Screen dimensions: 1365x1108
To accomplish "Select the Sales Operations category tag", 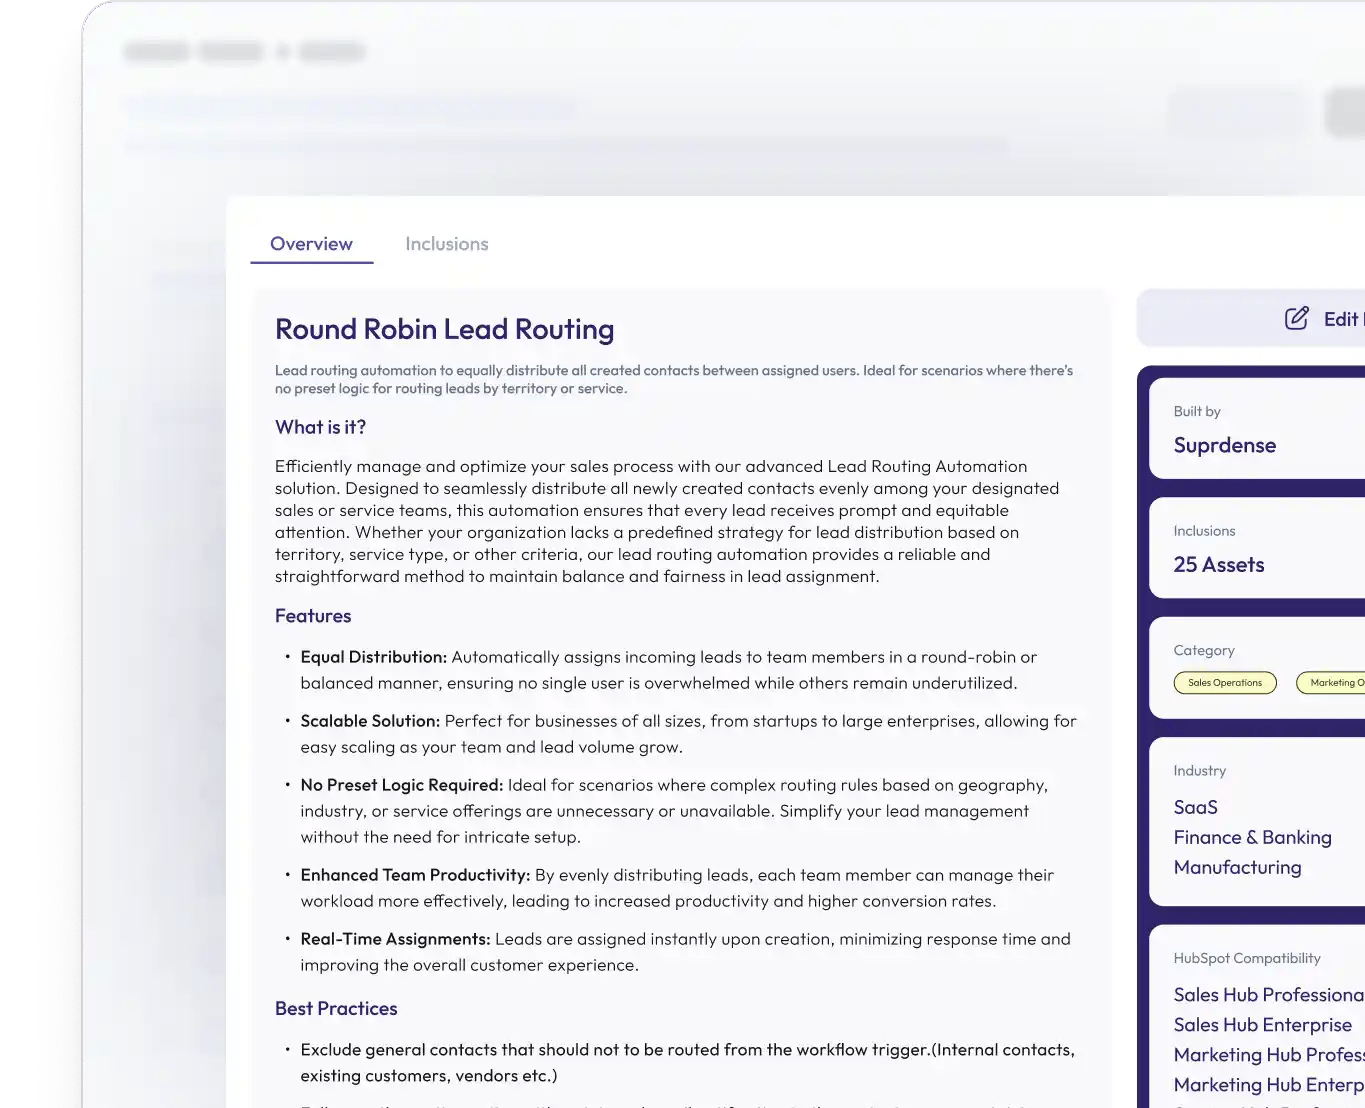I will (1225, 683).
